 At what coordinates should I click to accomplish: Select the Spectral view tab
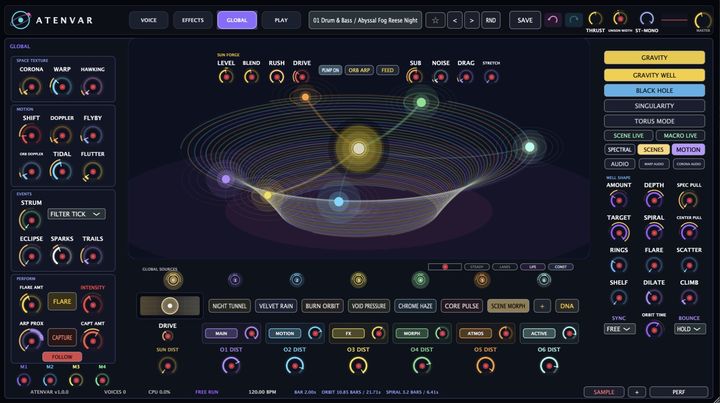point(619,150)
